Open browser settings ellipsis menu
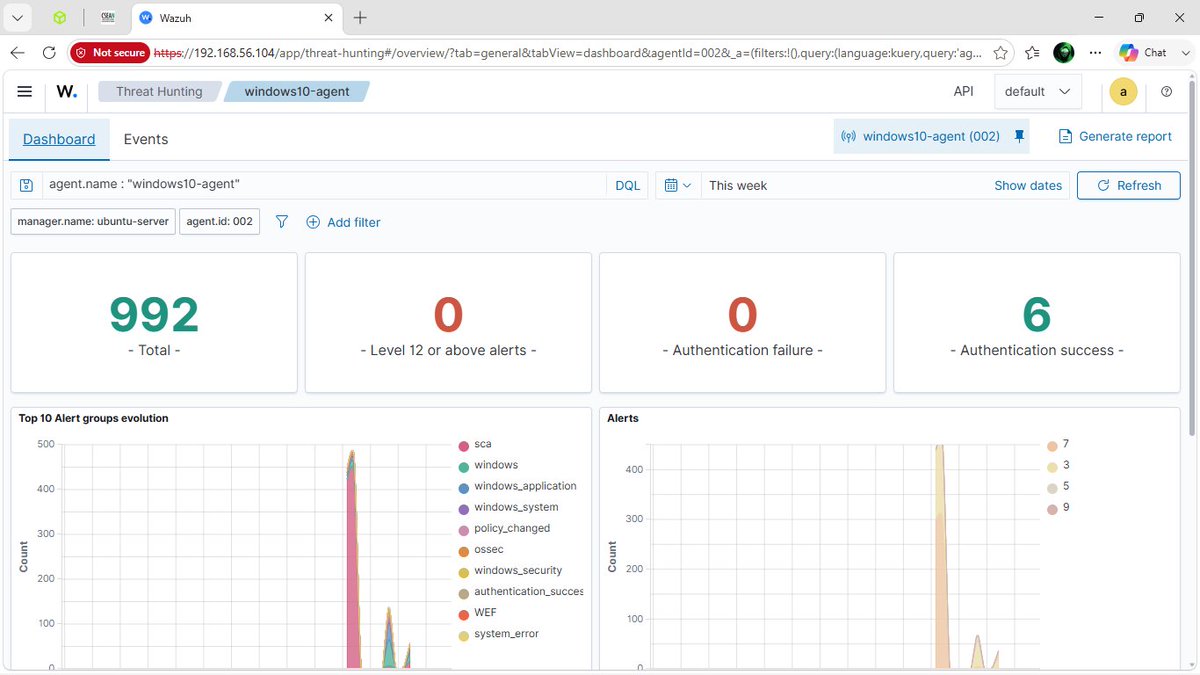The image size is (1200, 675). pos(1095,52)
